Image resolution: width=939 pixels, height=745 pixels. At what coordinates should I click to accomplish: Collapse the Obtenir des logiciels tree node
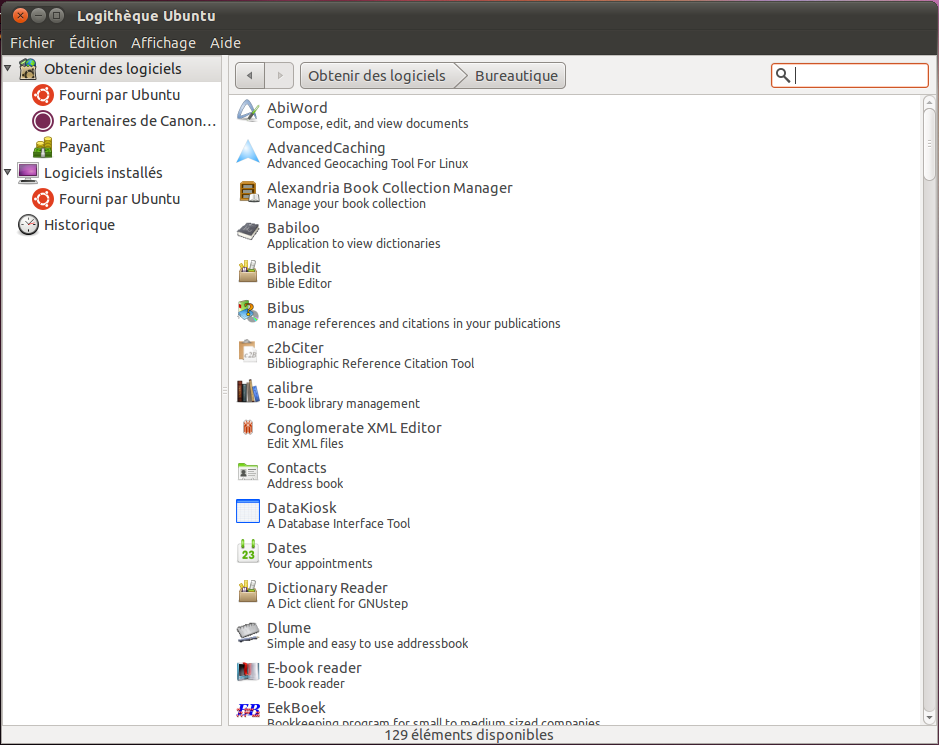point(8,68)
